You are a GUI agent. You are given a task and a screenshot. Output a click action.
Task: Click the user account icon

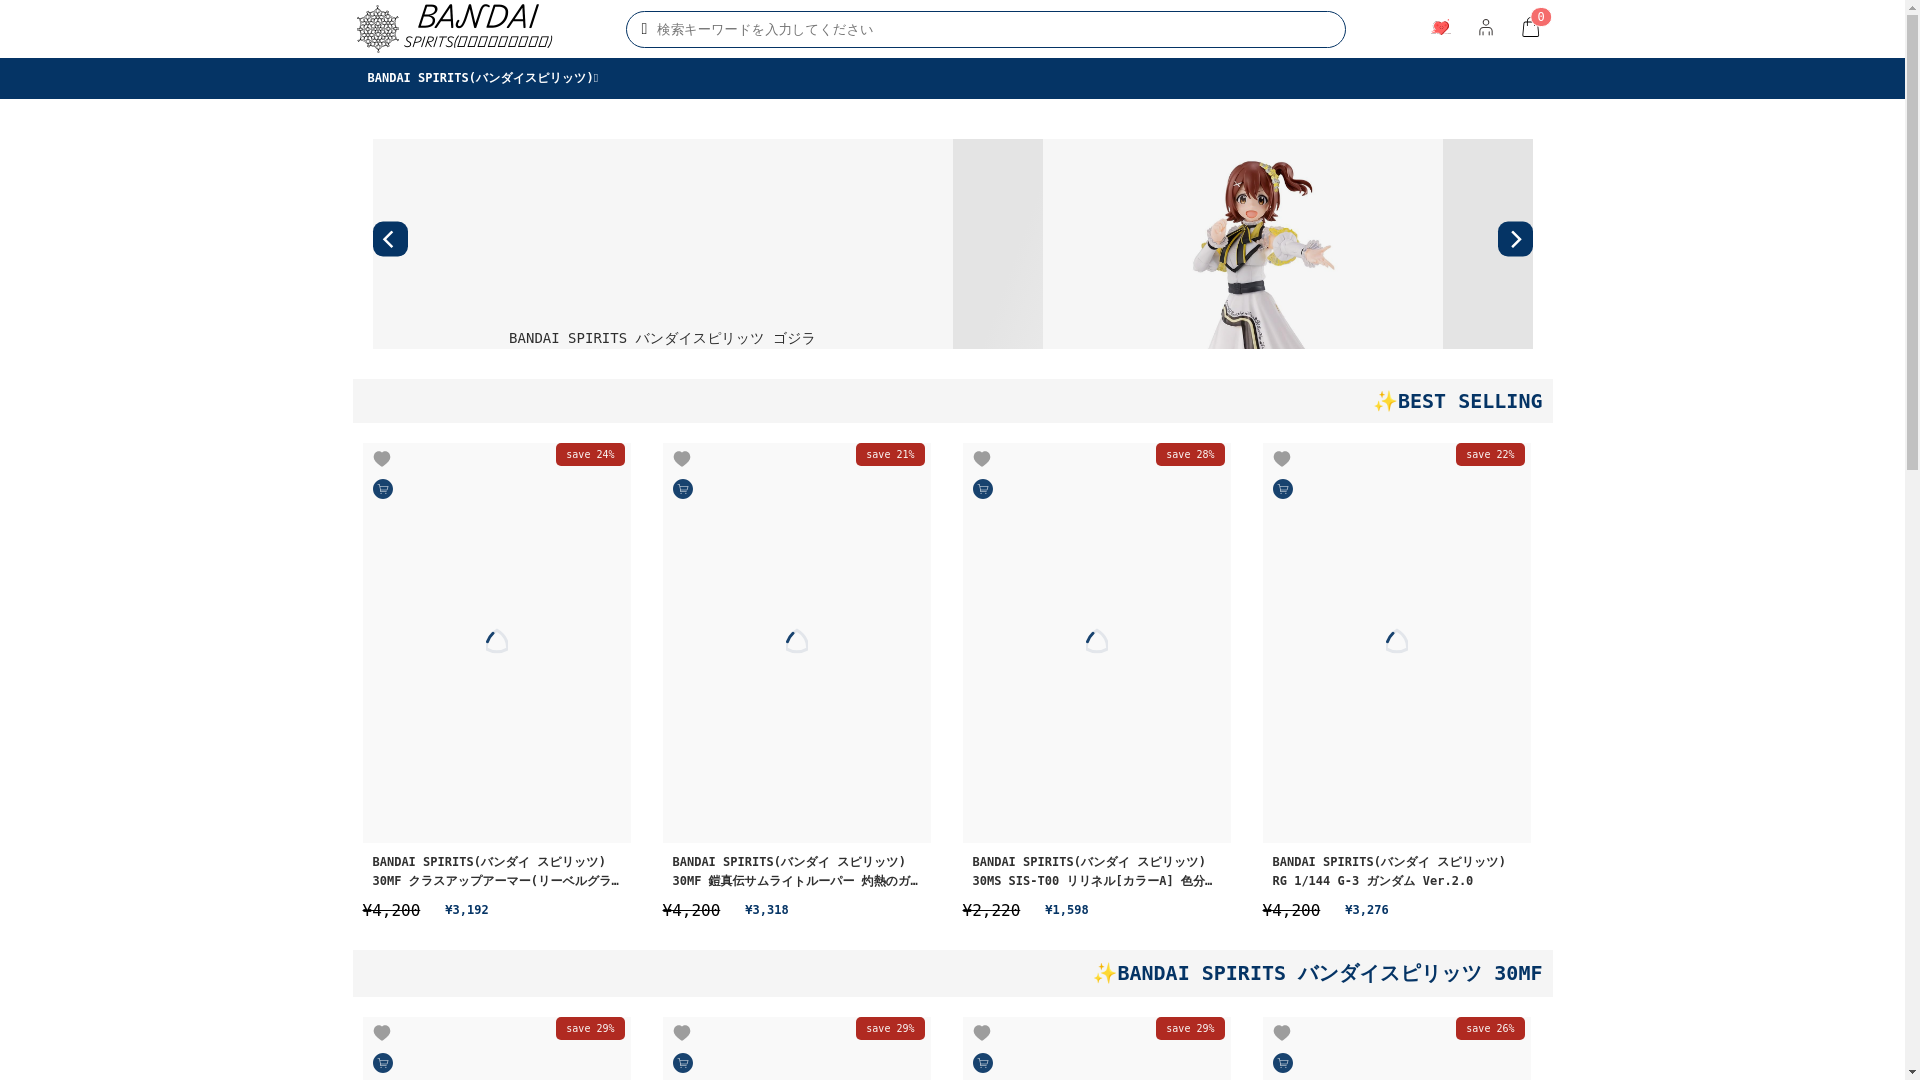(1485, 28)
